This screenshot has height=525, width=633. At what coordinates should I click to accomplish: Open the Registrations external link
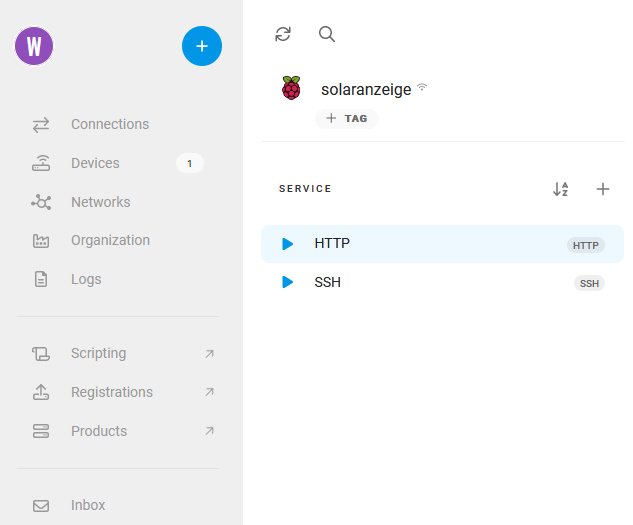point(112,392)
